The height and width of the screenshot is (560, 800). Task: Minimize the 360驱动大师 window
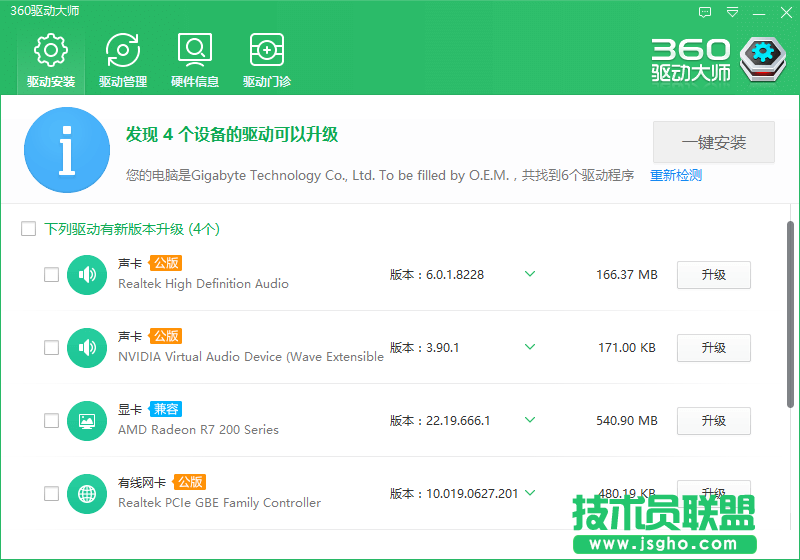(759, 13)
